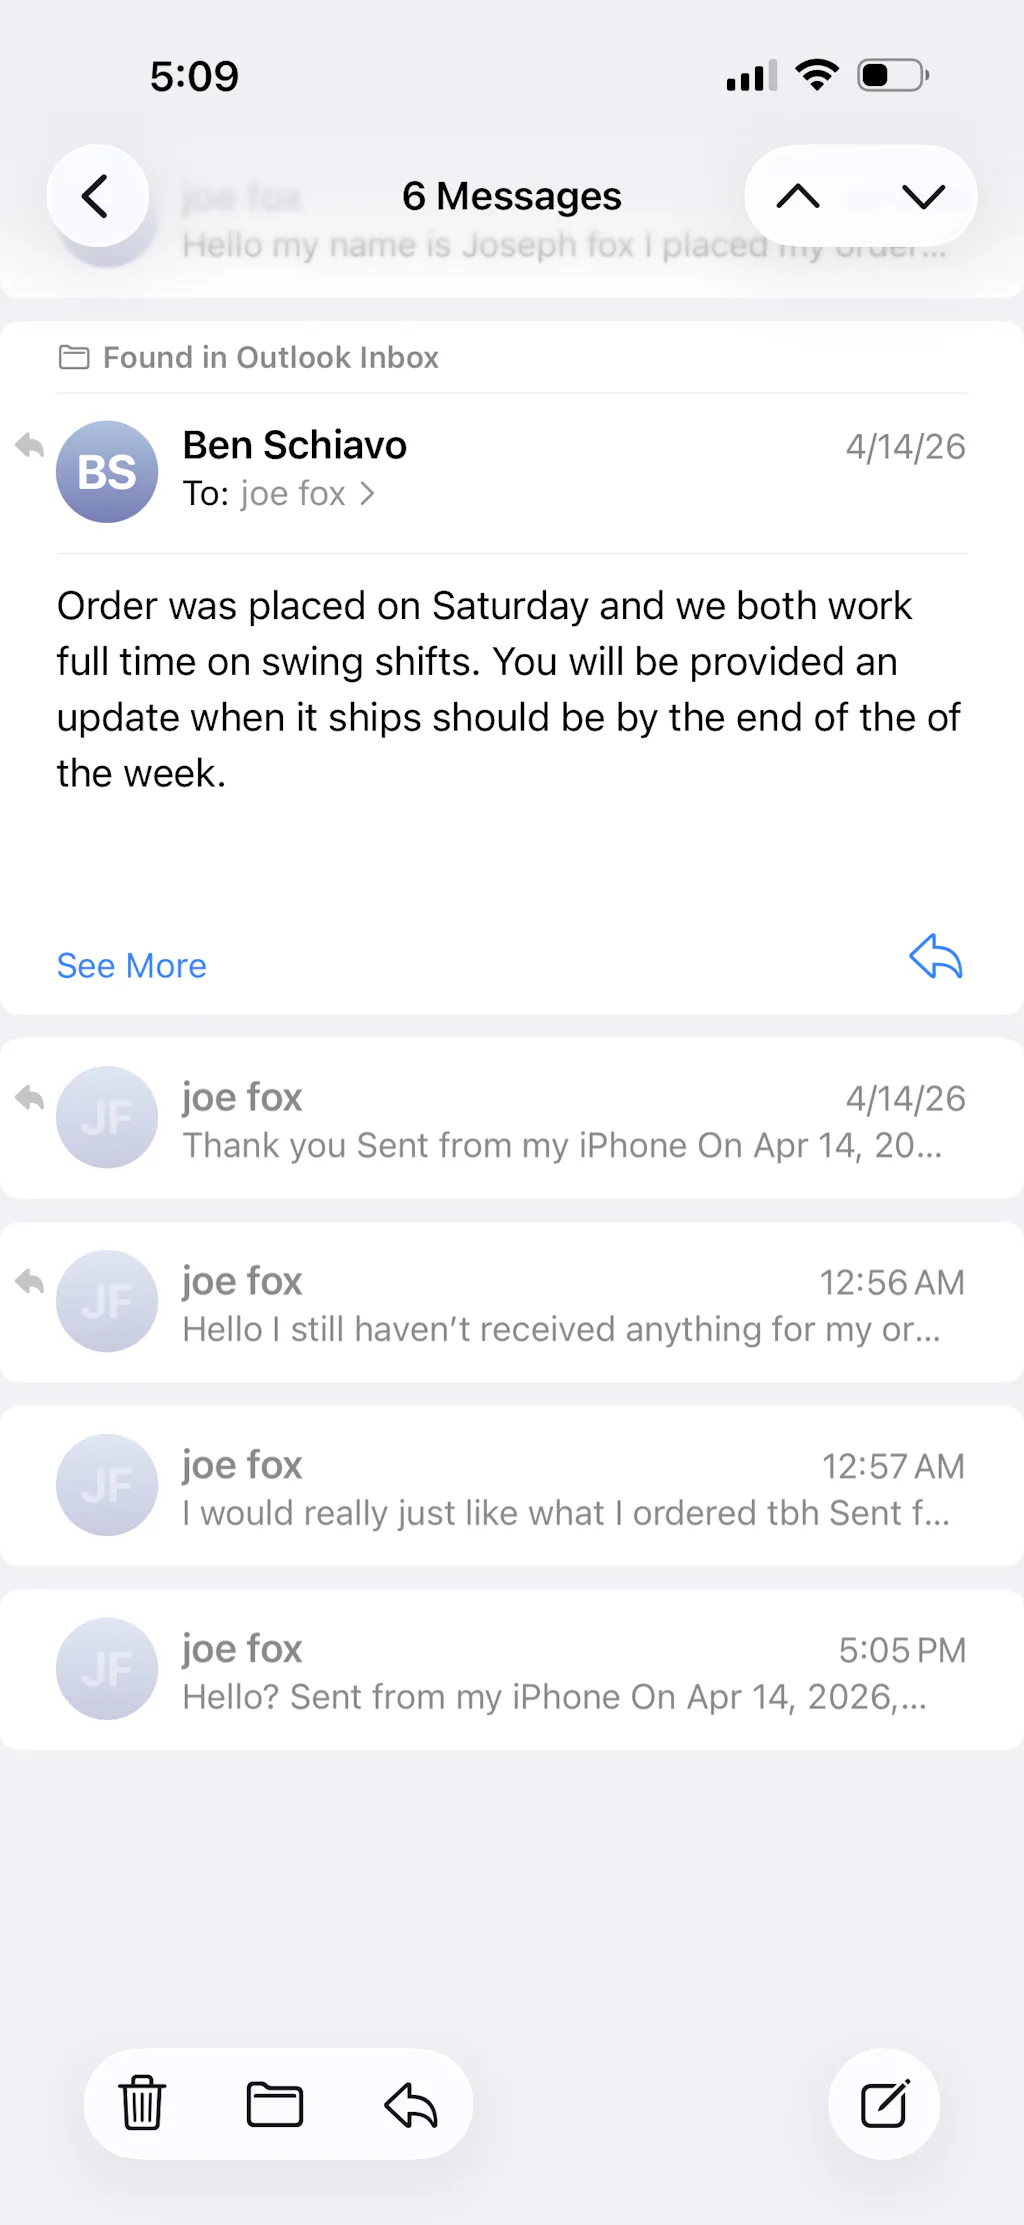Delete the thread with trash icon
Image resolution: width=1024 pixels, height=2225 pixels.
click(142, 2103)
